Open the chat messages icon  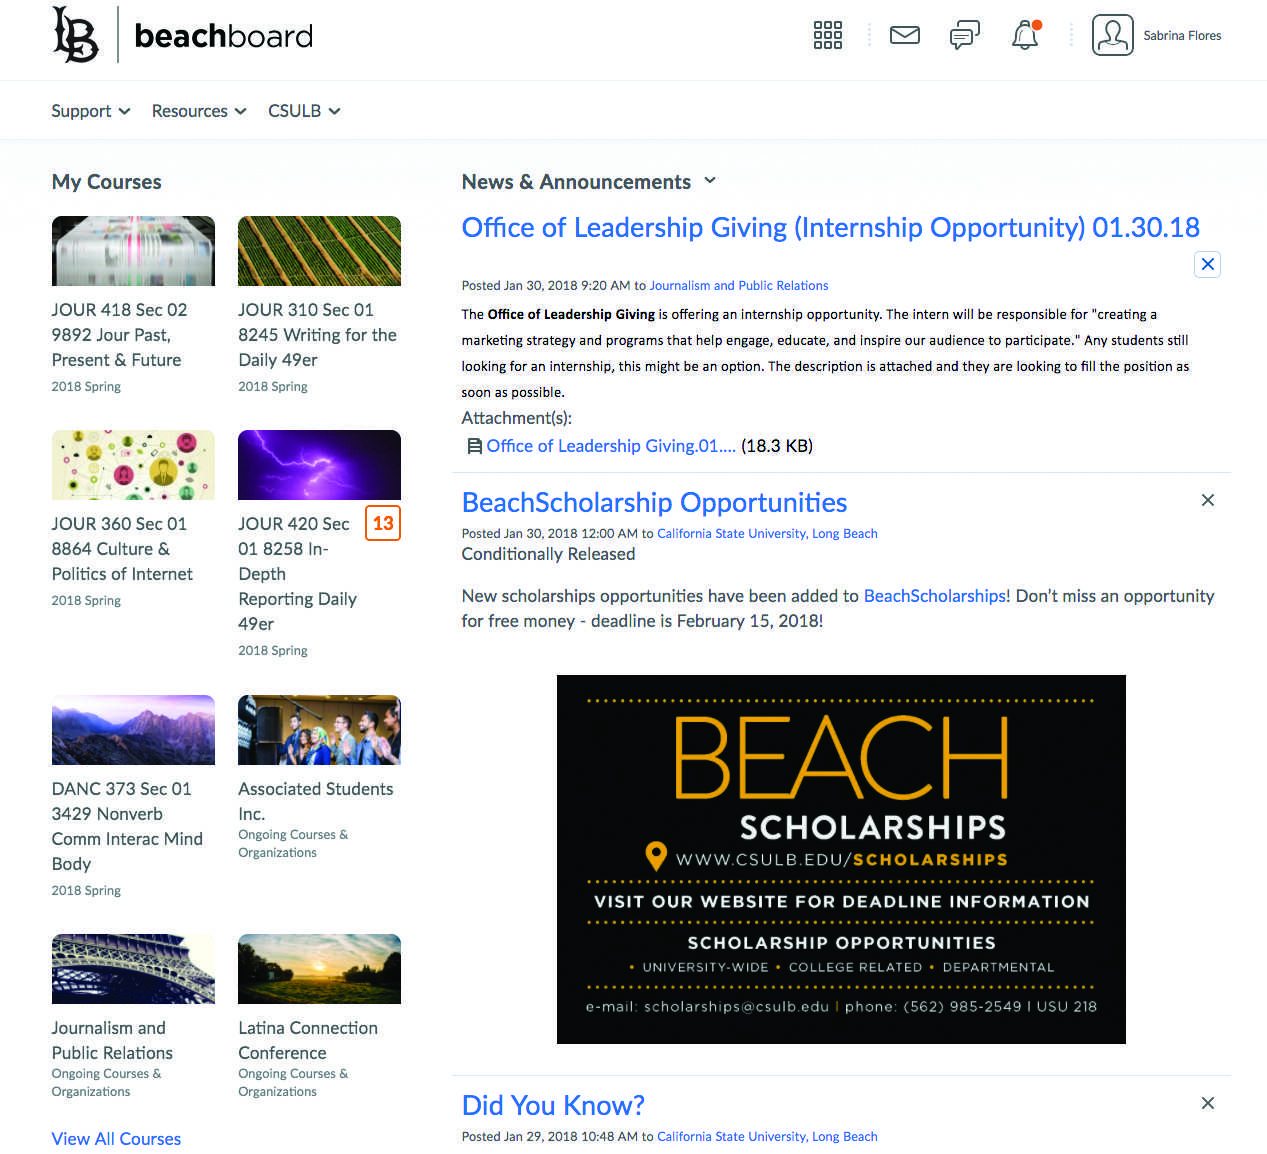pyautogui.click(x=964, y=35)
